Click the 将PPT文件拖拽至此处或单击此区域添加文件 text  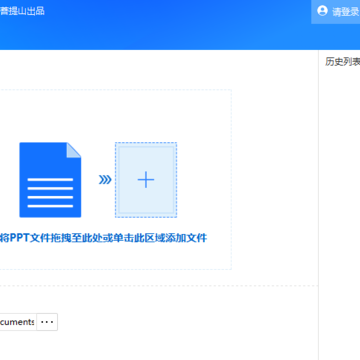(103, 238)
